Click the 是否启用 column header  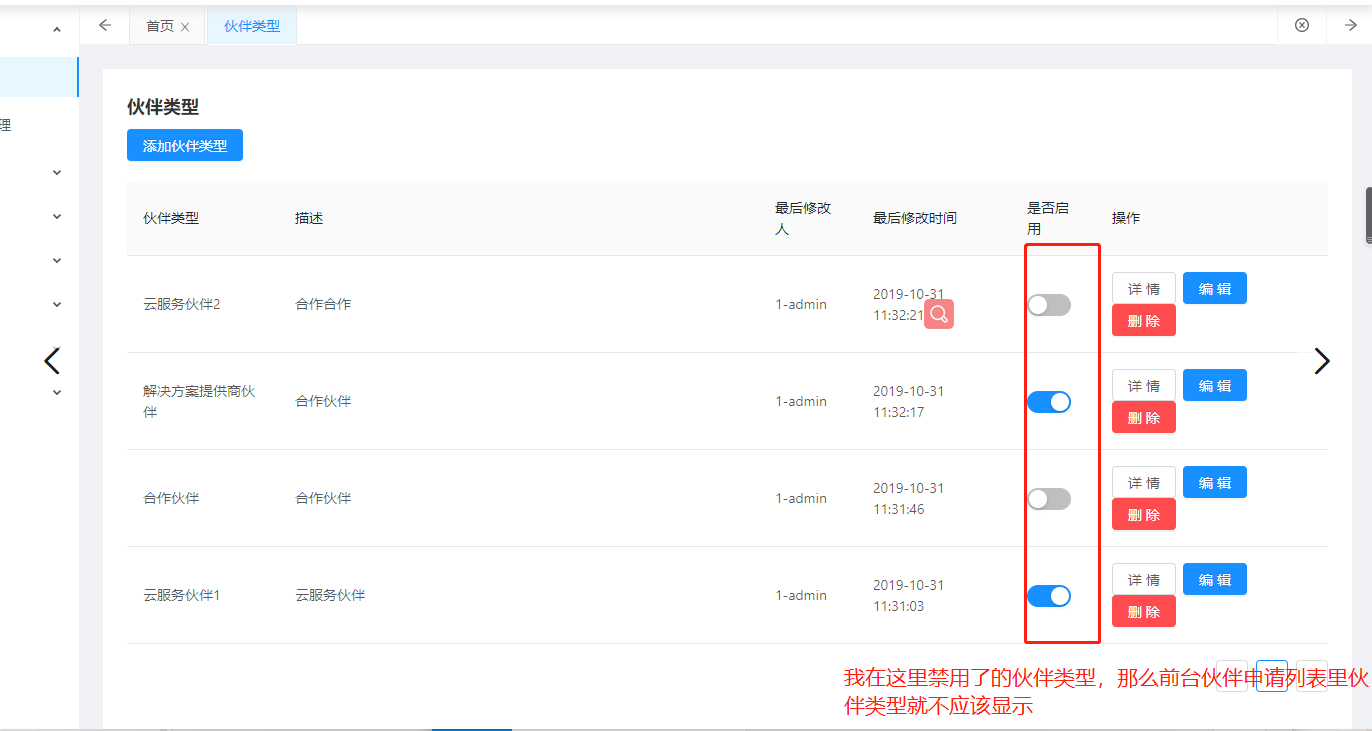(1048, 218)
